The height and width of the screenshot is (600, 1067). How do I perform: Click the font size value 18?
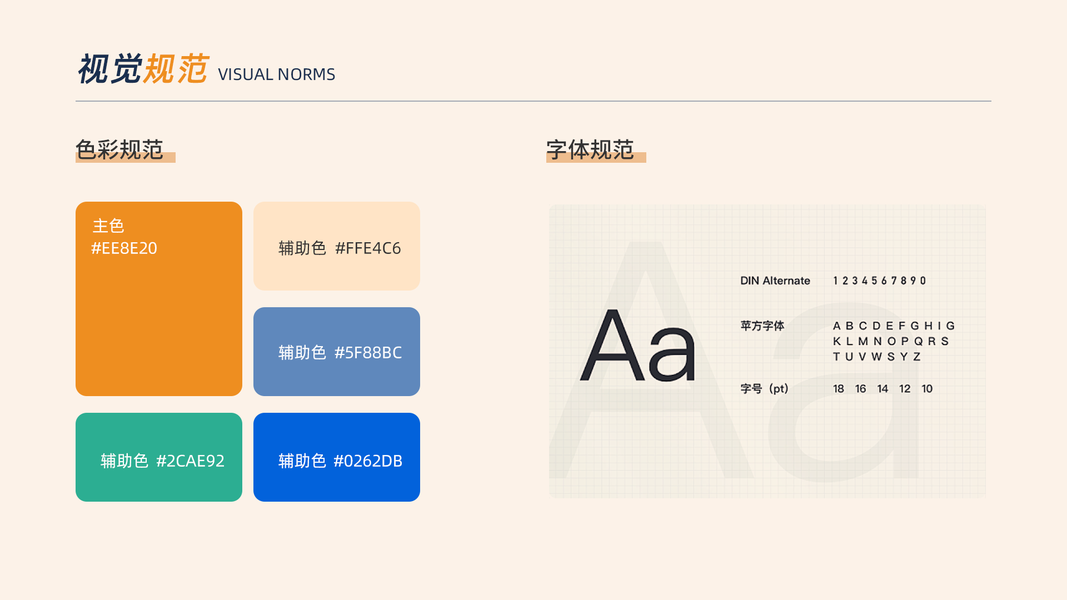pyautogui.click(x=838, y=388)
